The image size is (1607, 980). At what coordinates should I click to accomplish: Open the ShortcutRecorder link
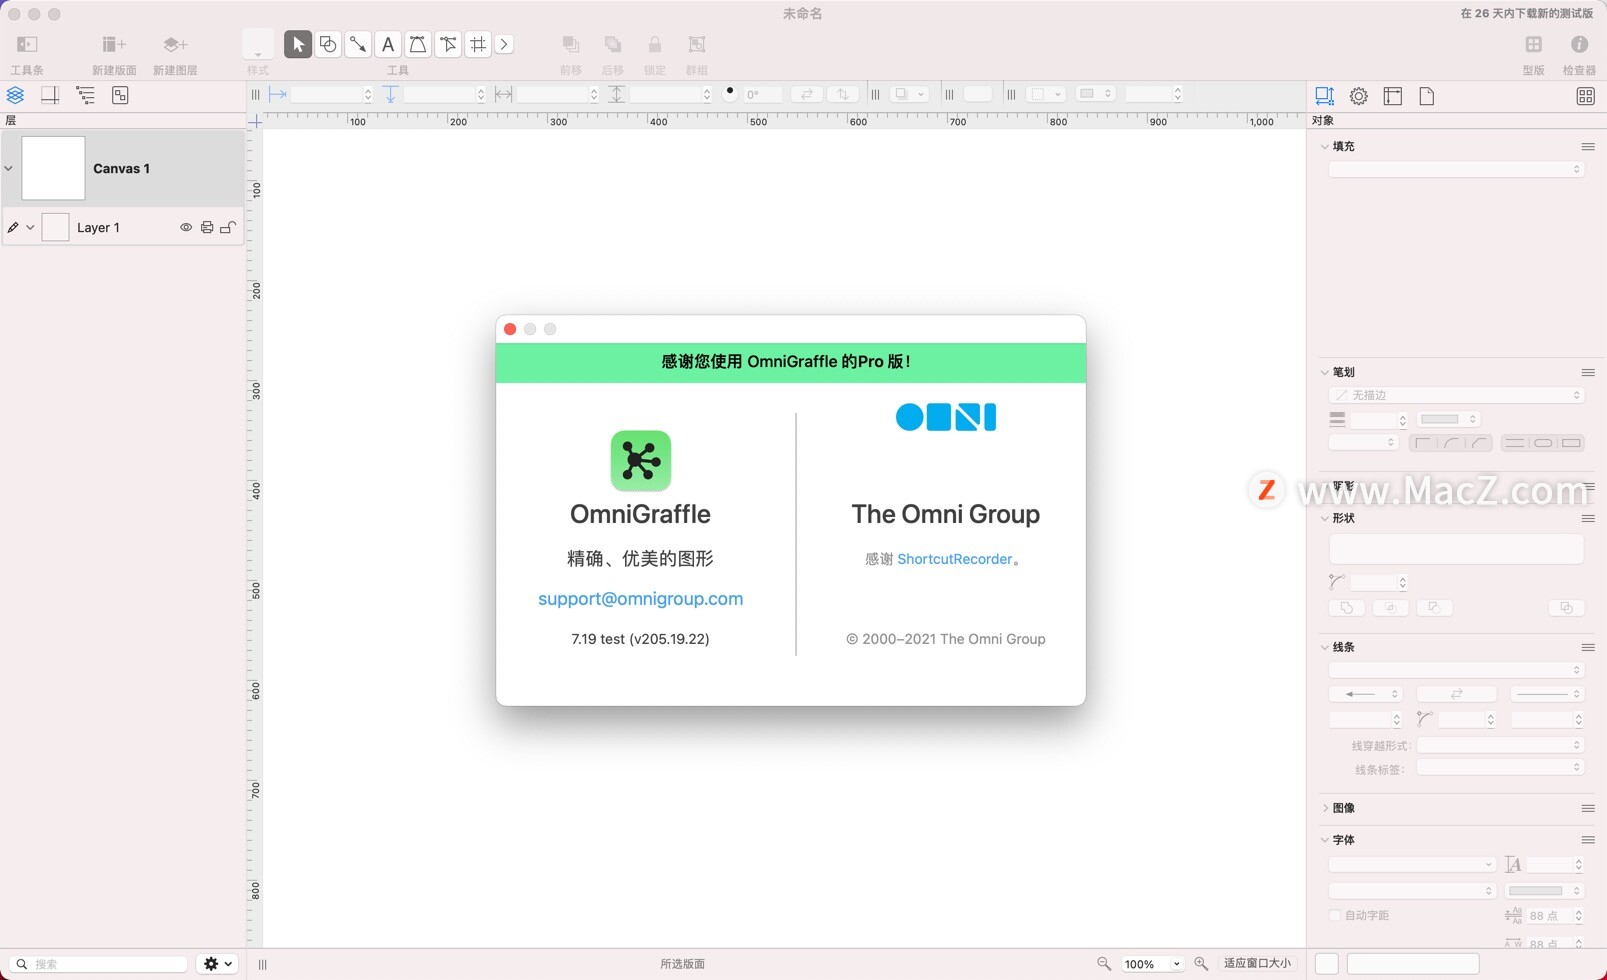pyautogui.click(x=954, y=559)
